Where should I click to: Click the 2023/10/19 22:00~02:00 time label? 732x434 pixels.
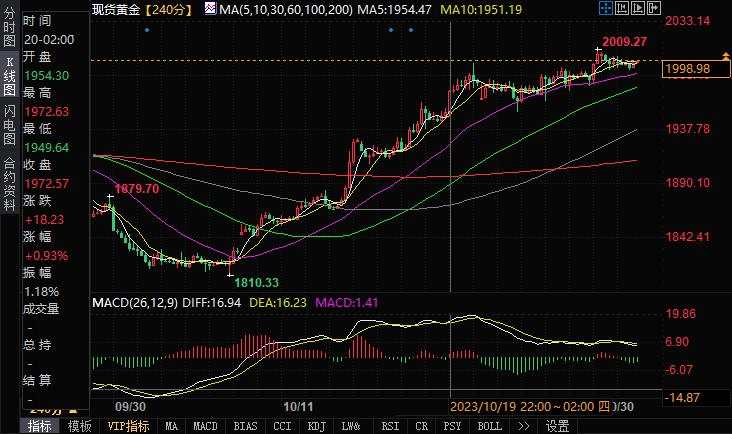530,406
